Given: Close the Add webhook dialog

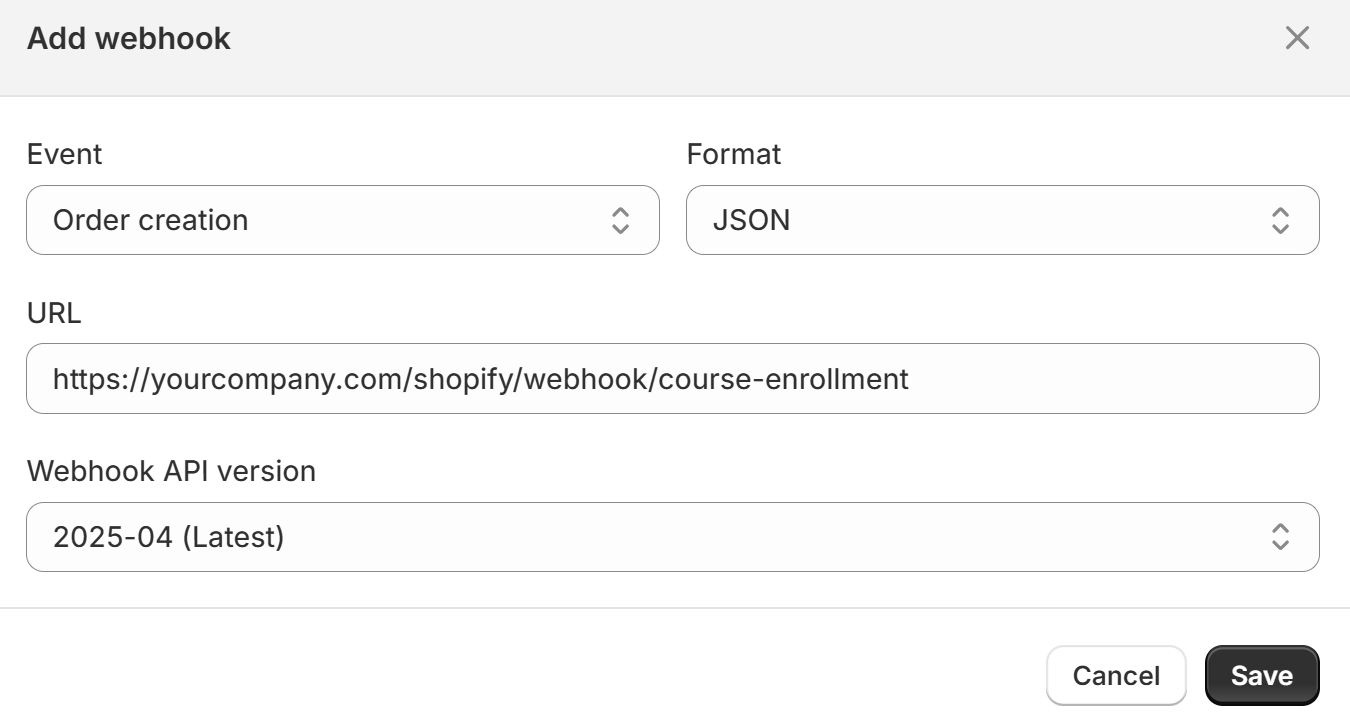Looking at the screenshot, I should [1297, 39].
